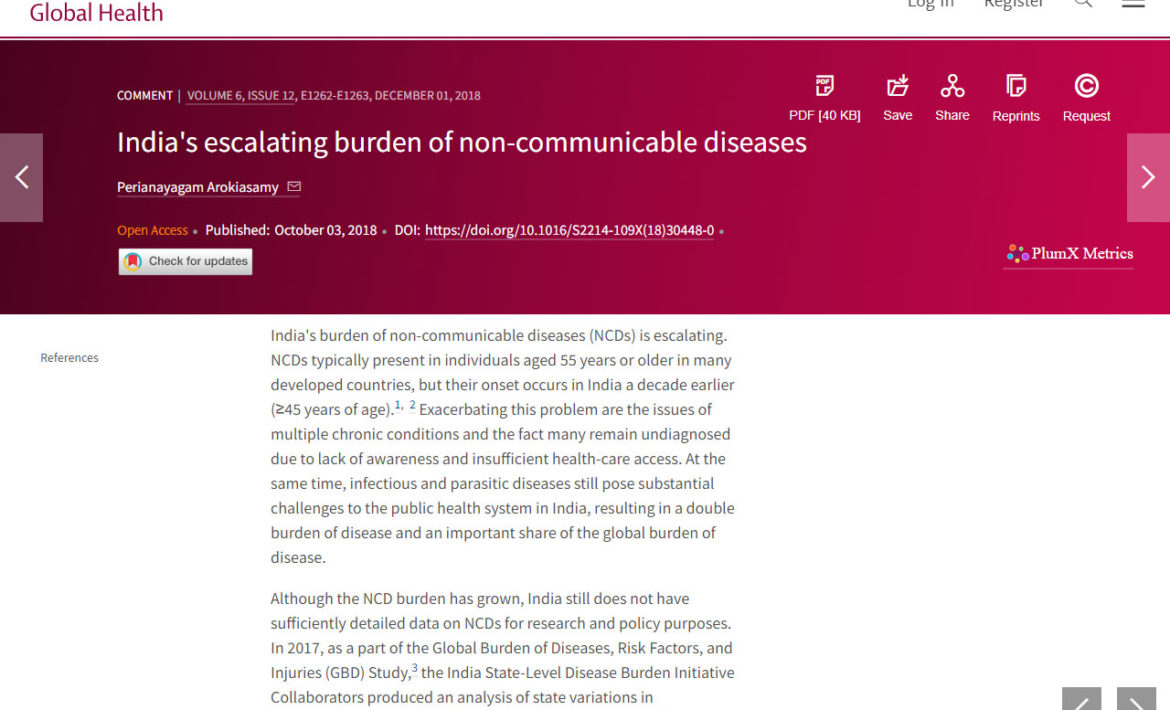
Task: Open the Share icon
Action: (952, 86)
